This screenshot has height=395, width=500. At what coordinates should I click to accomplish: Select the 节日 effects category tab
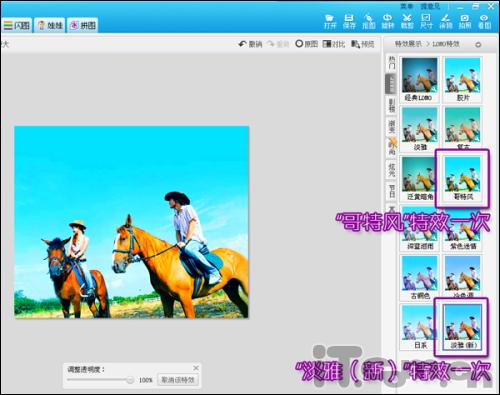[x=392, y=191]
